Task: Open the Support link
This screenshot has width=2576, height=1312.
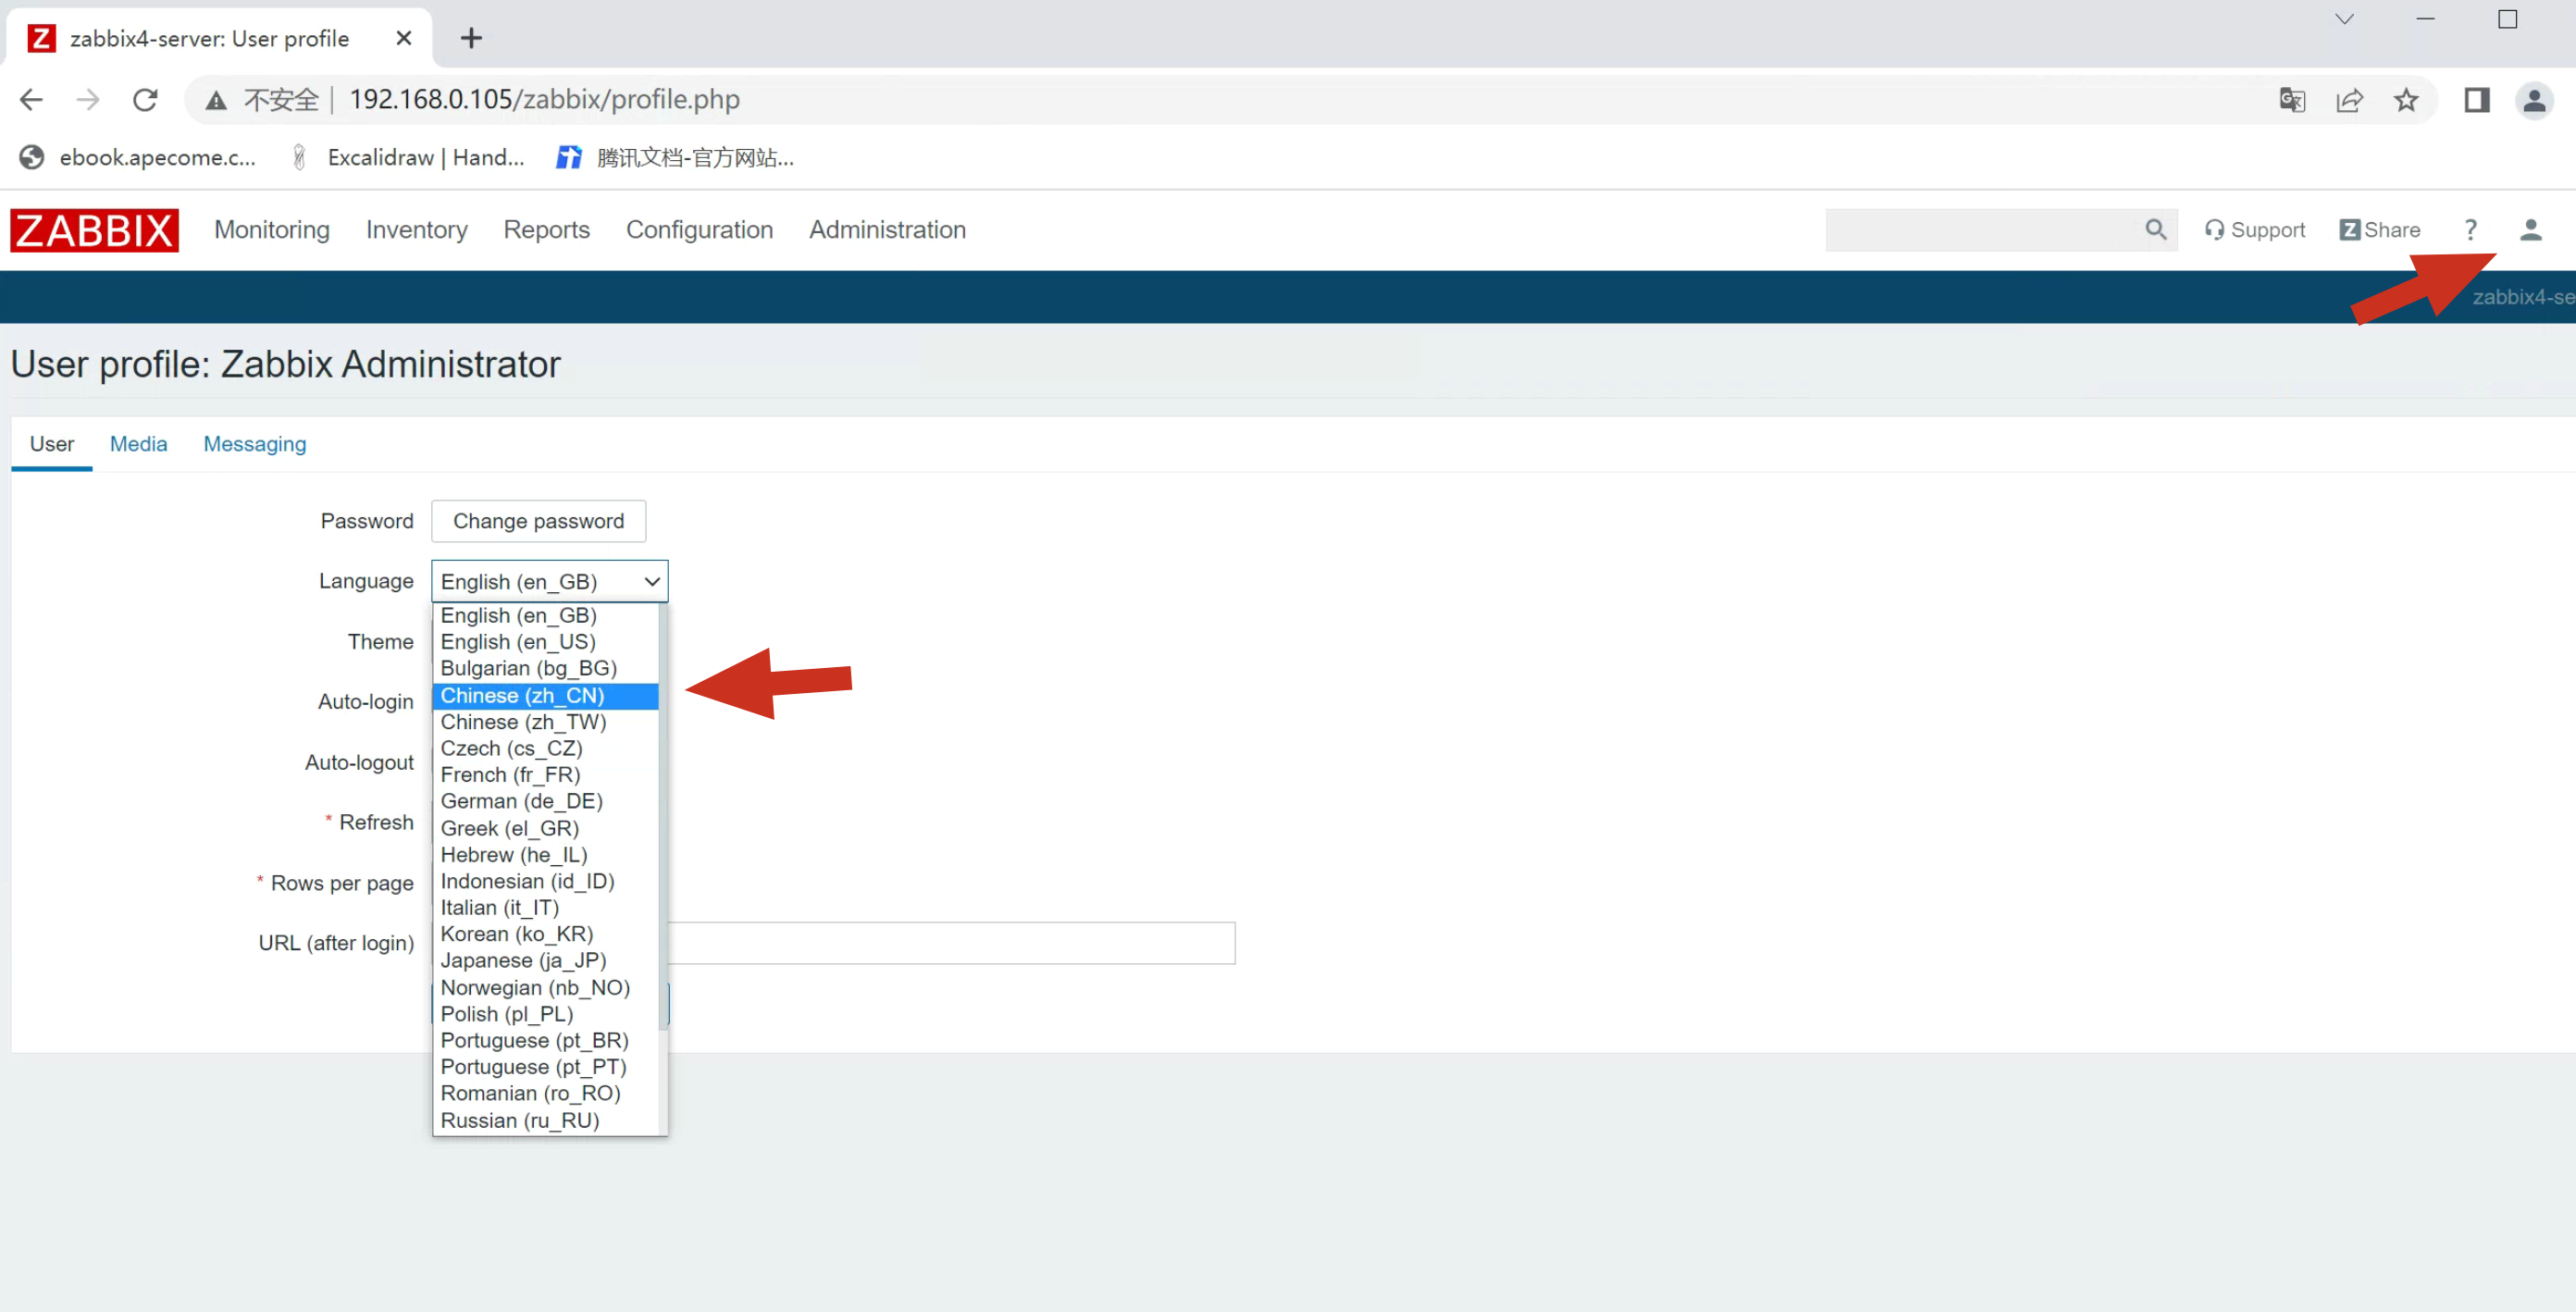Action: [2254, 230]
